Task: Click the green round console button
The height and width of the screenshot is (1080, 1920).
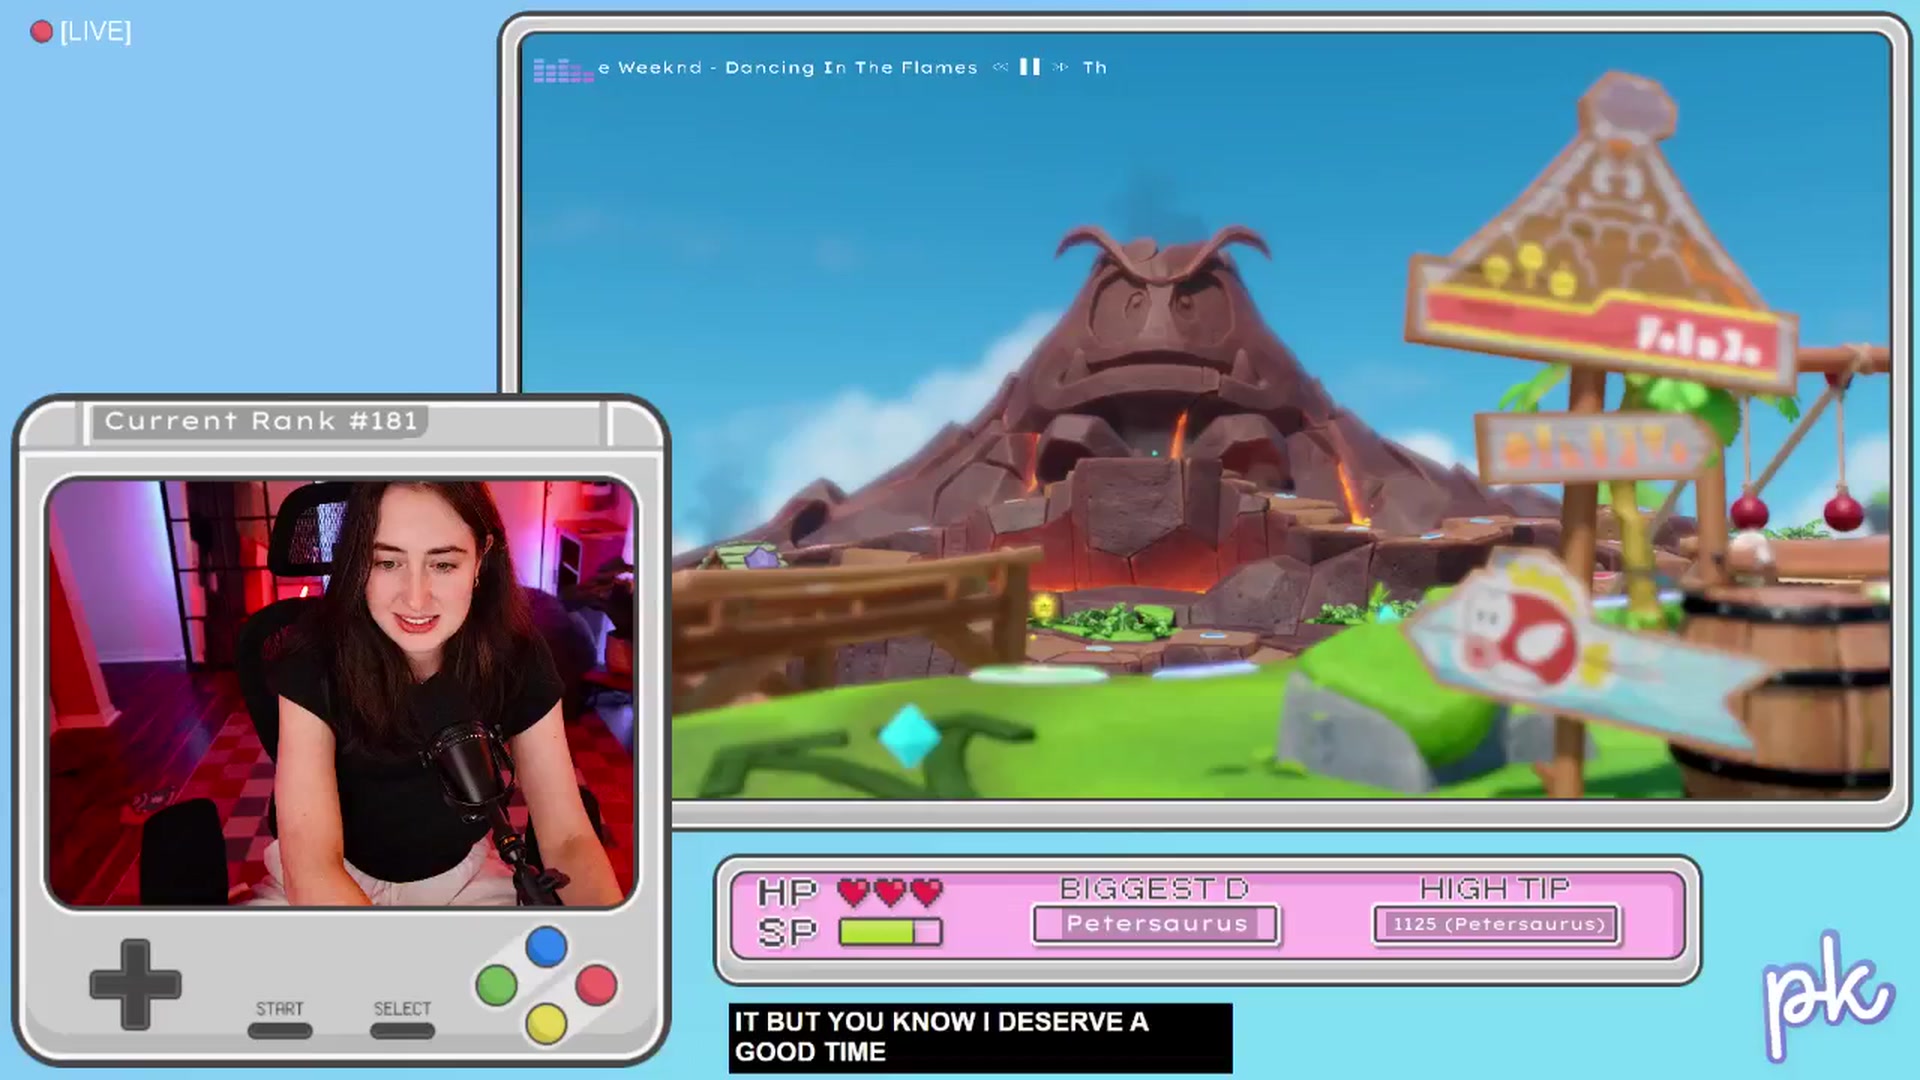Action: click(x=496, y=986)
